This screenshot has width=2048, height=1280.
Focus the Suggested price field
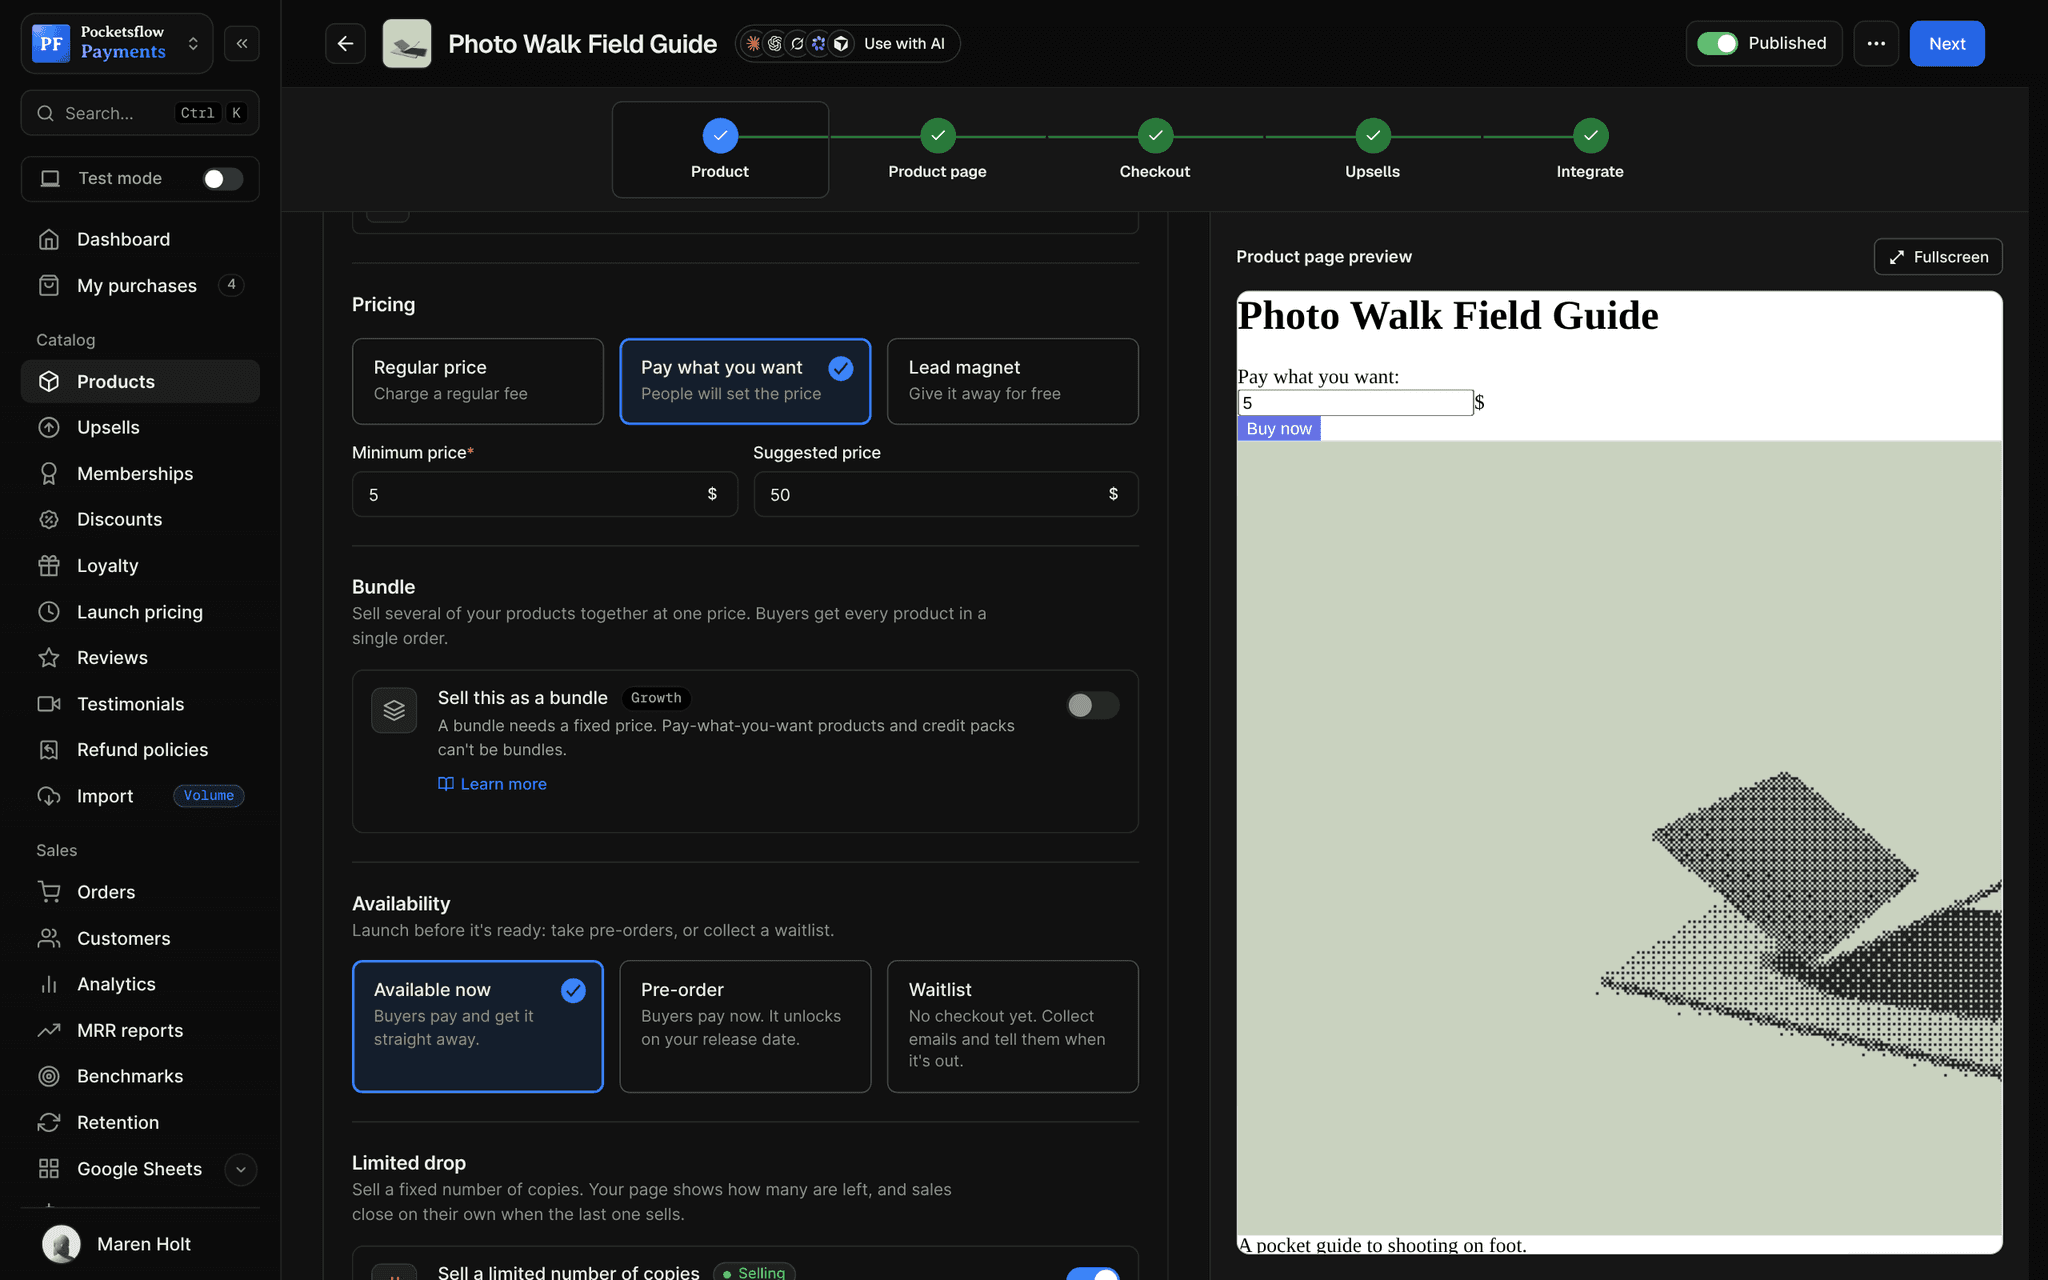coord(946,494)
